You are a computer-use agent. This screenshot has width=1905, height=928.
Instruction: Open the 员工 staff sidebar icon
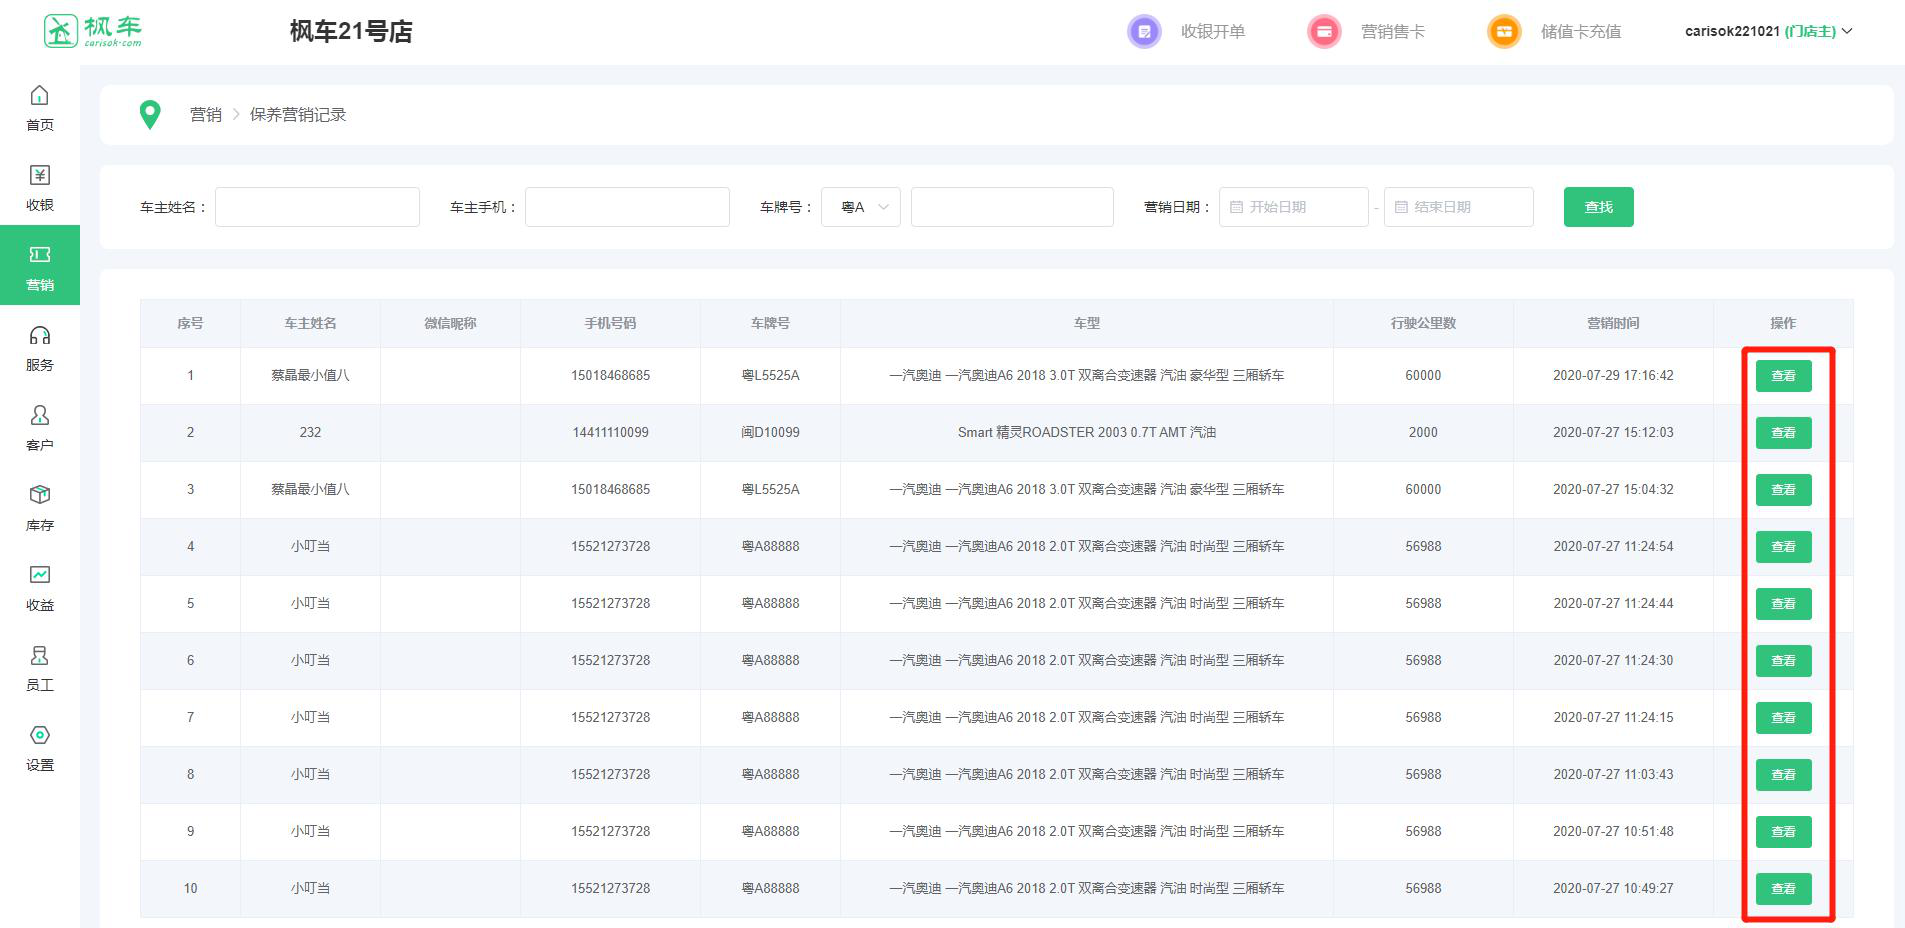(x=39, y=655)
